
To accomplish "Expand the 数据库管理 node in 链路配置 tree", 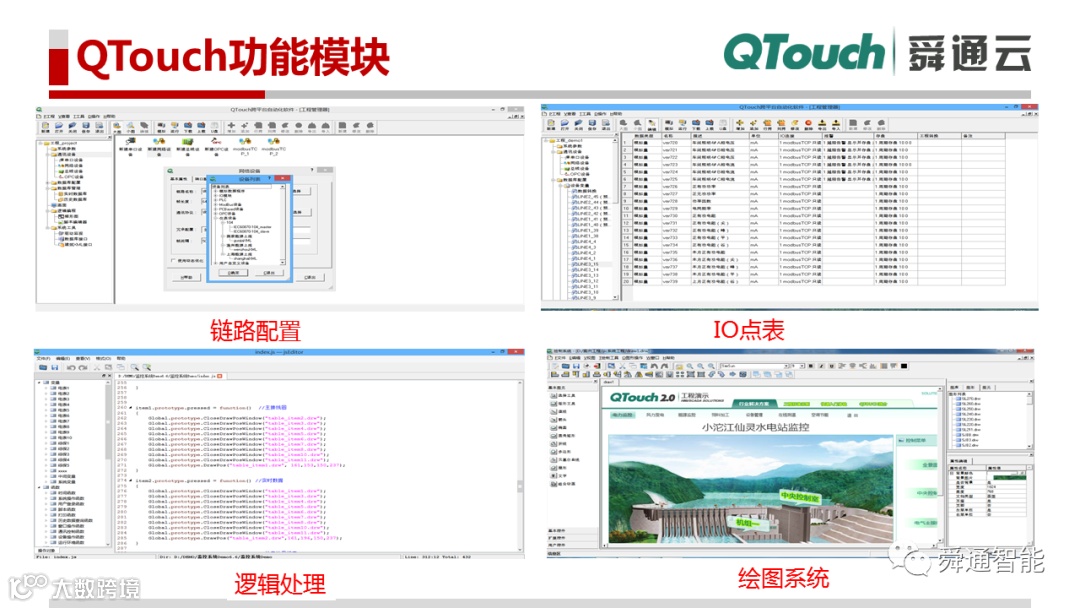I will [x=48, y=188].
